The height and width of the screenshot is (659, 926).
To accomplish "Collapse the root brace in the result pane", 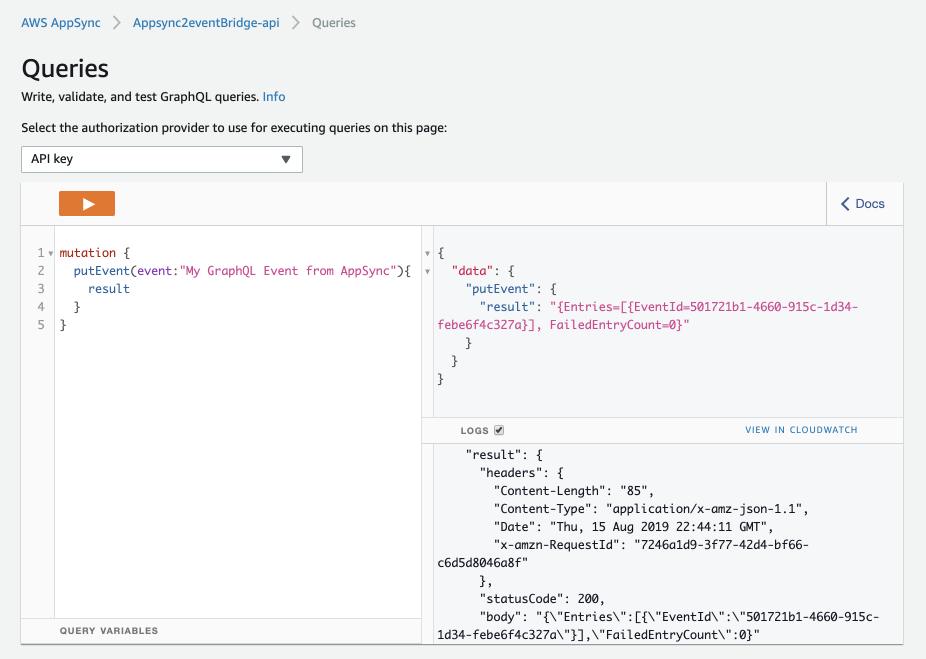I will pos(428,253).
